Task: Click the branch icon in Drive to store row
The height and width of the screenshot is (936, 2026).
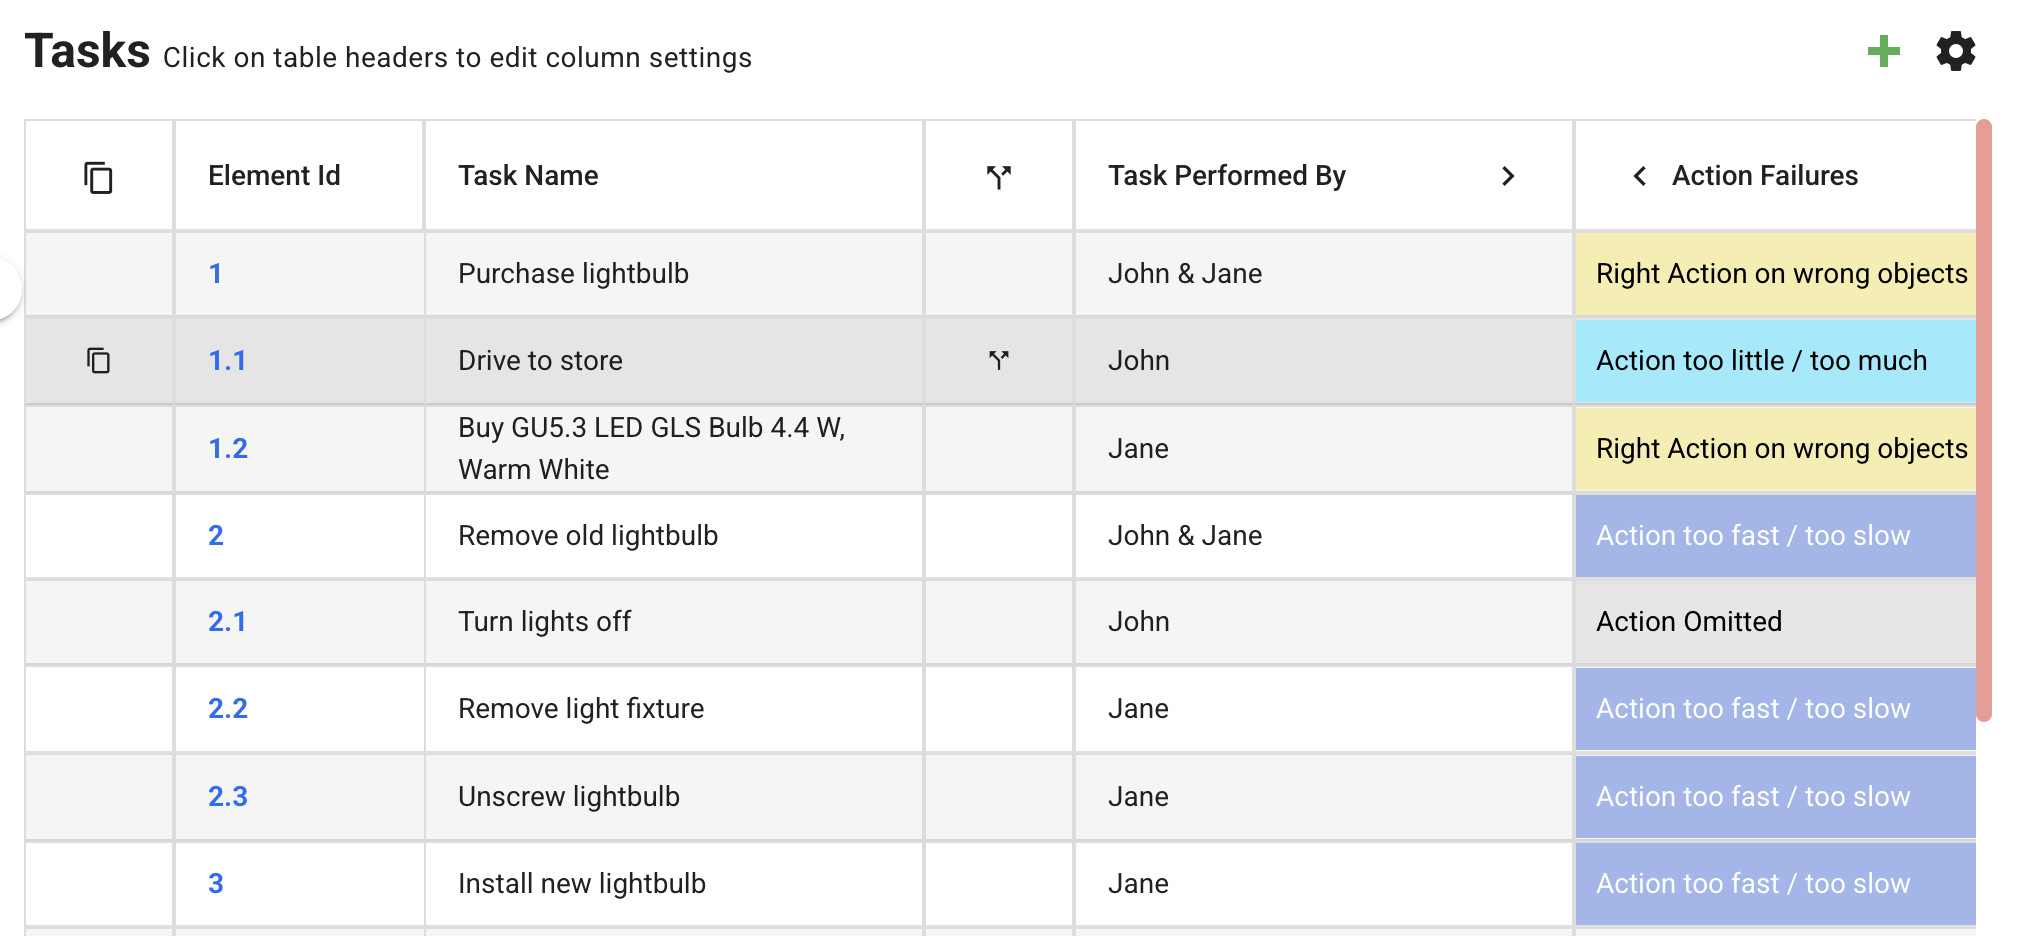Action: click(998, 360)
